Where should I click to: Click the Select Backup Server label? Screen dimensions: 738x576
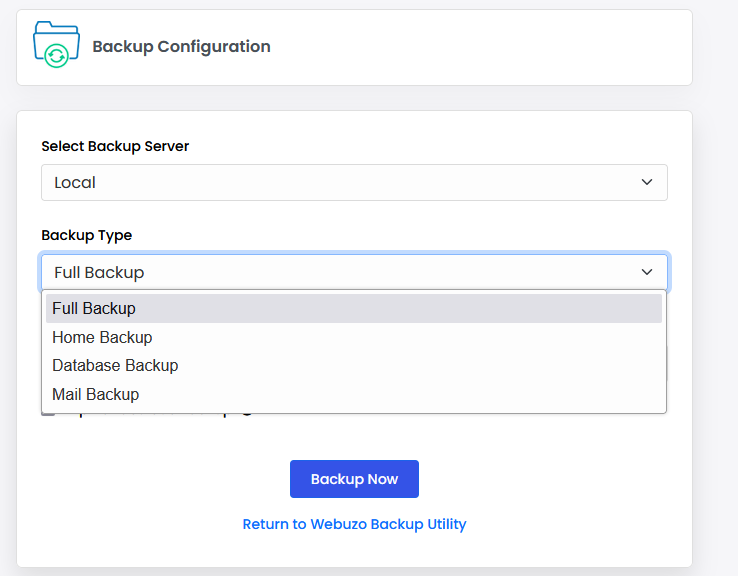[115, 146]
